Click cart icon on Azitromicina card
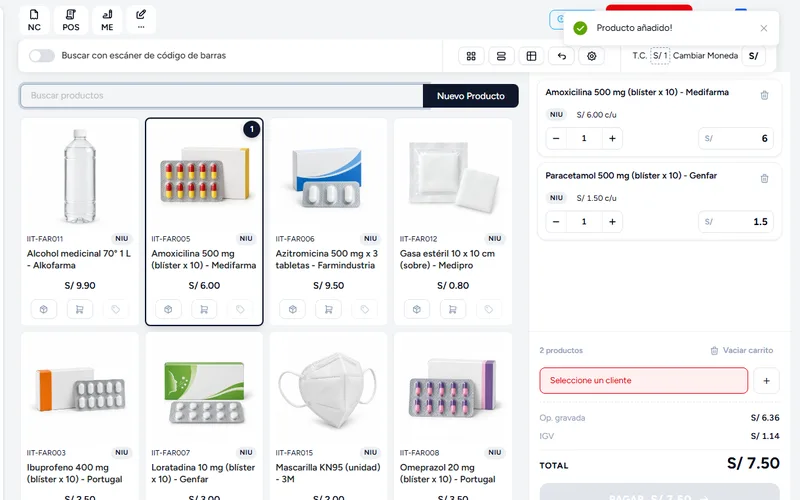This screenshot has height=500, width=800. [329, 309]
